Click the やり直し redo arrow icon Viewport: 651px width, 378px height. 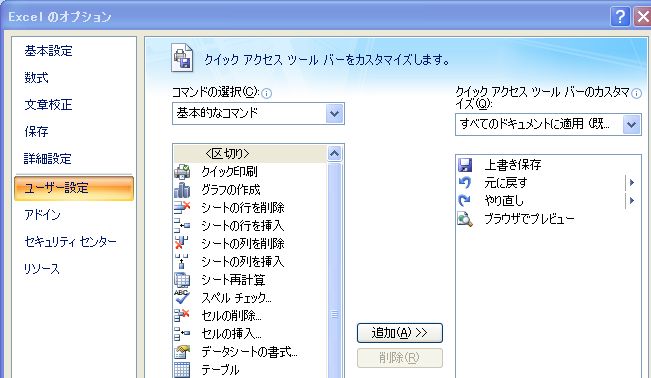pos(465,201)
